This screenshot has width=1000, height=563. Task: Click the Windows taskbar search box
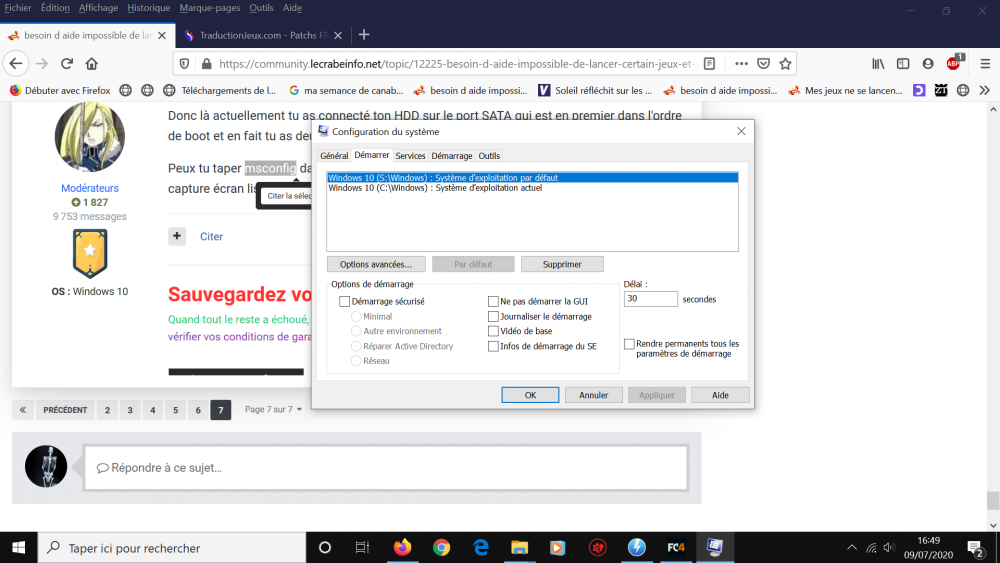[x=172, y=548]
